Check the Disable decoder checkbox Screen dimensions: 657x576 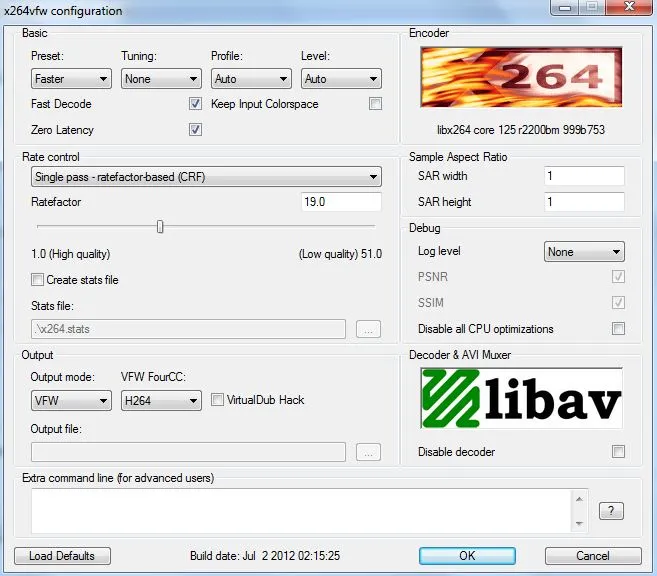click(x=618, y=452)
